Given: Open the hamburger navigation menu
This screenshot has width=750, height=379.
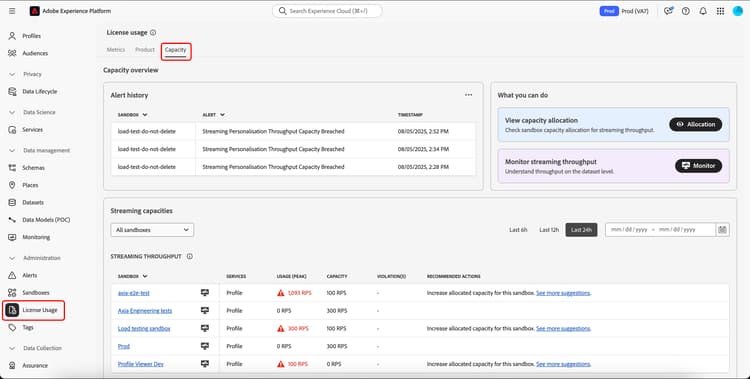Looking at the screenshot, I should pos(12,11).
